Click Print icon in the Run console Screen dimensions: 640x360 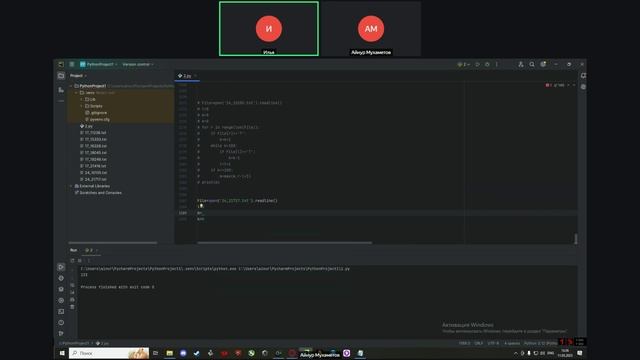point(72,300)
